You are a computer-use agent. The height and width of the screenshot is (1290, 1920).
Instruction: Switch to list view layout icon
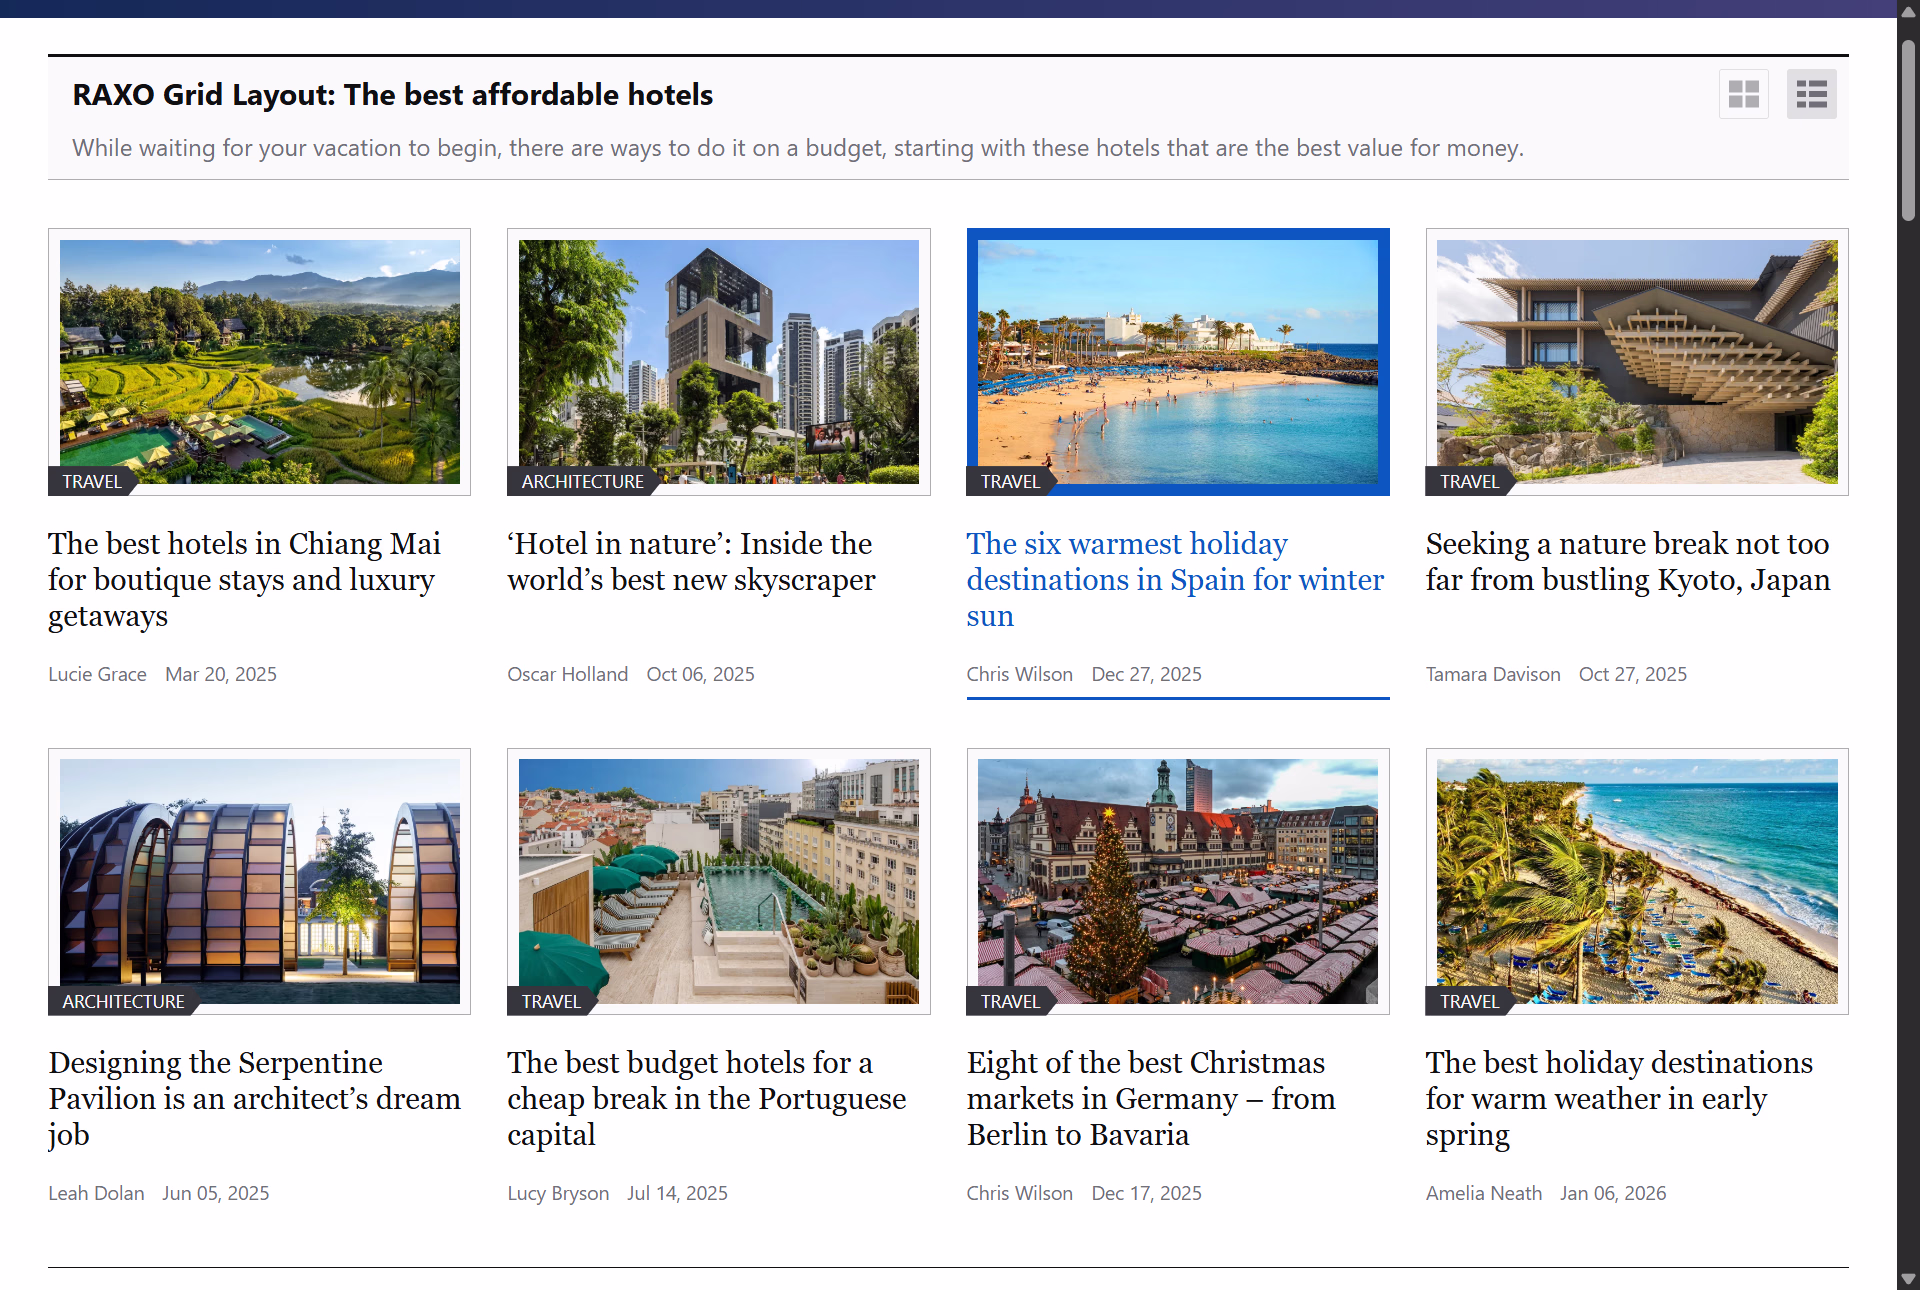1811,94
